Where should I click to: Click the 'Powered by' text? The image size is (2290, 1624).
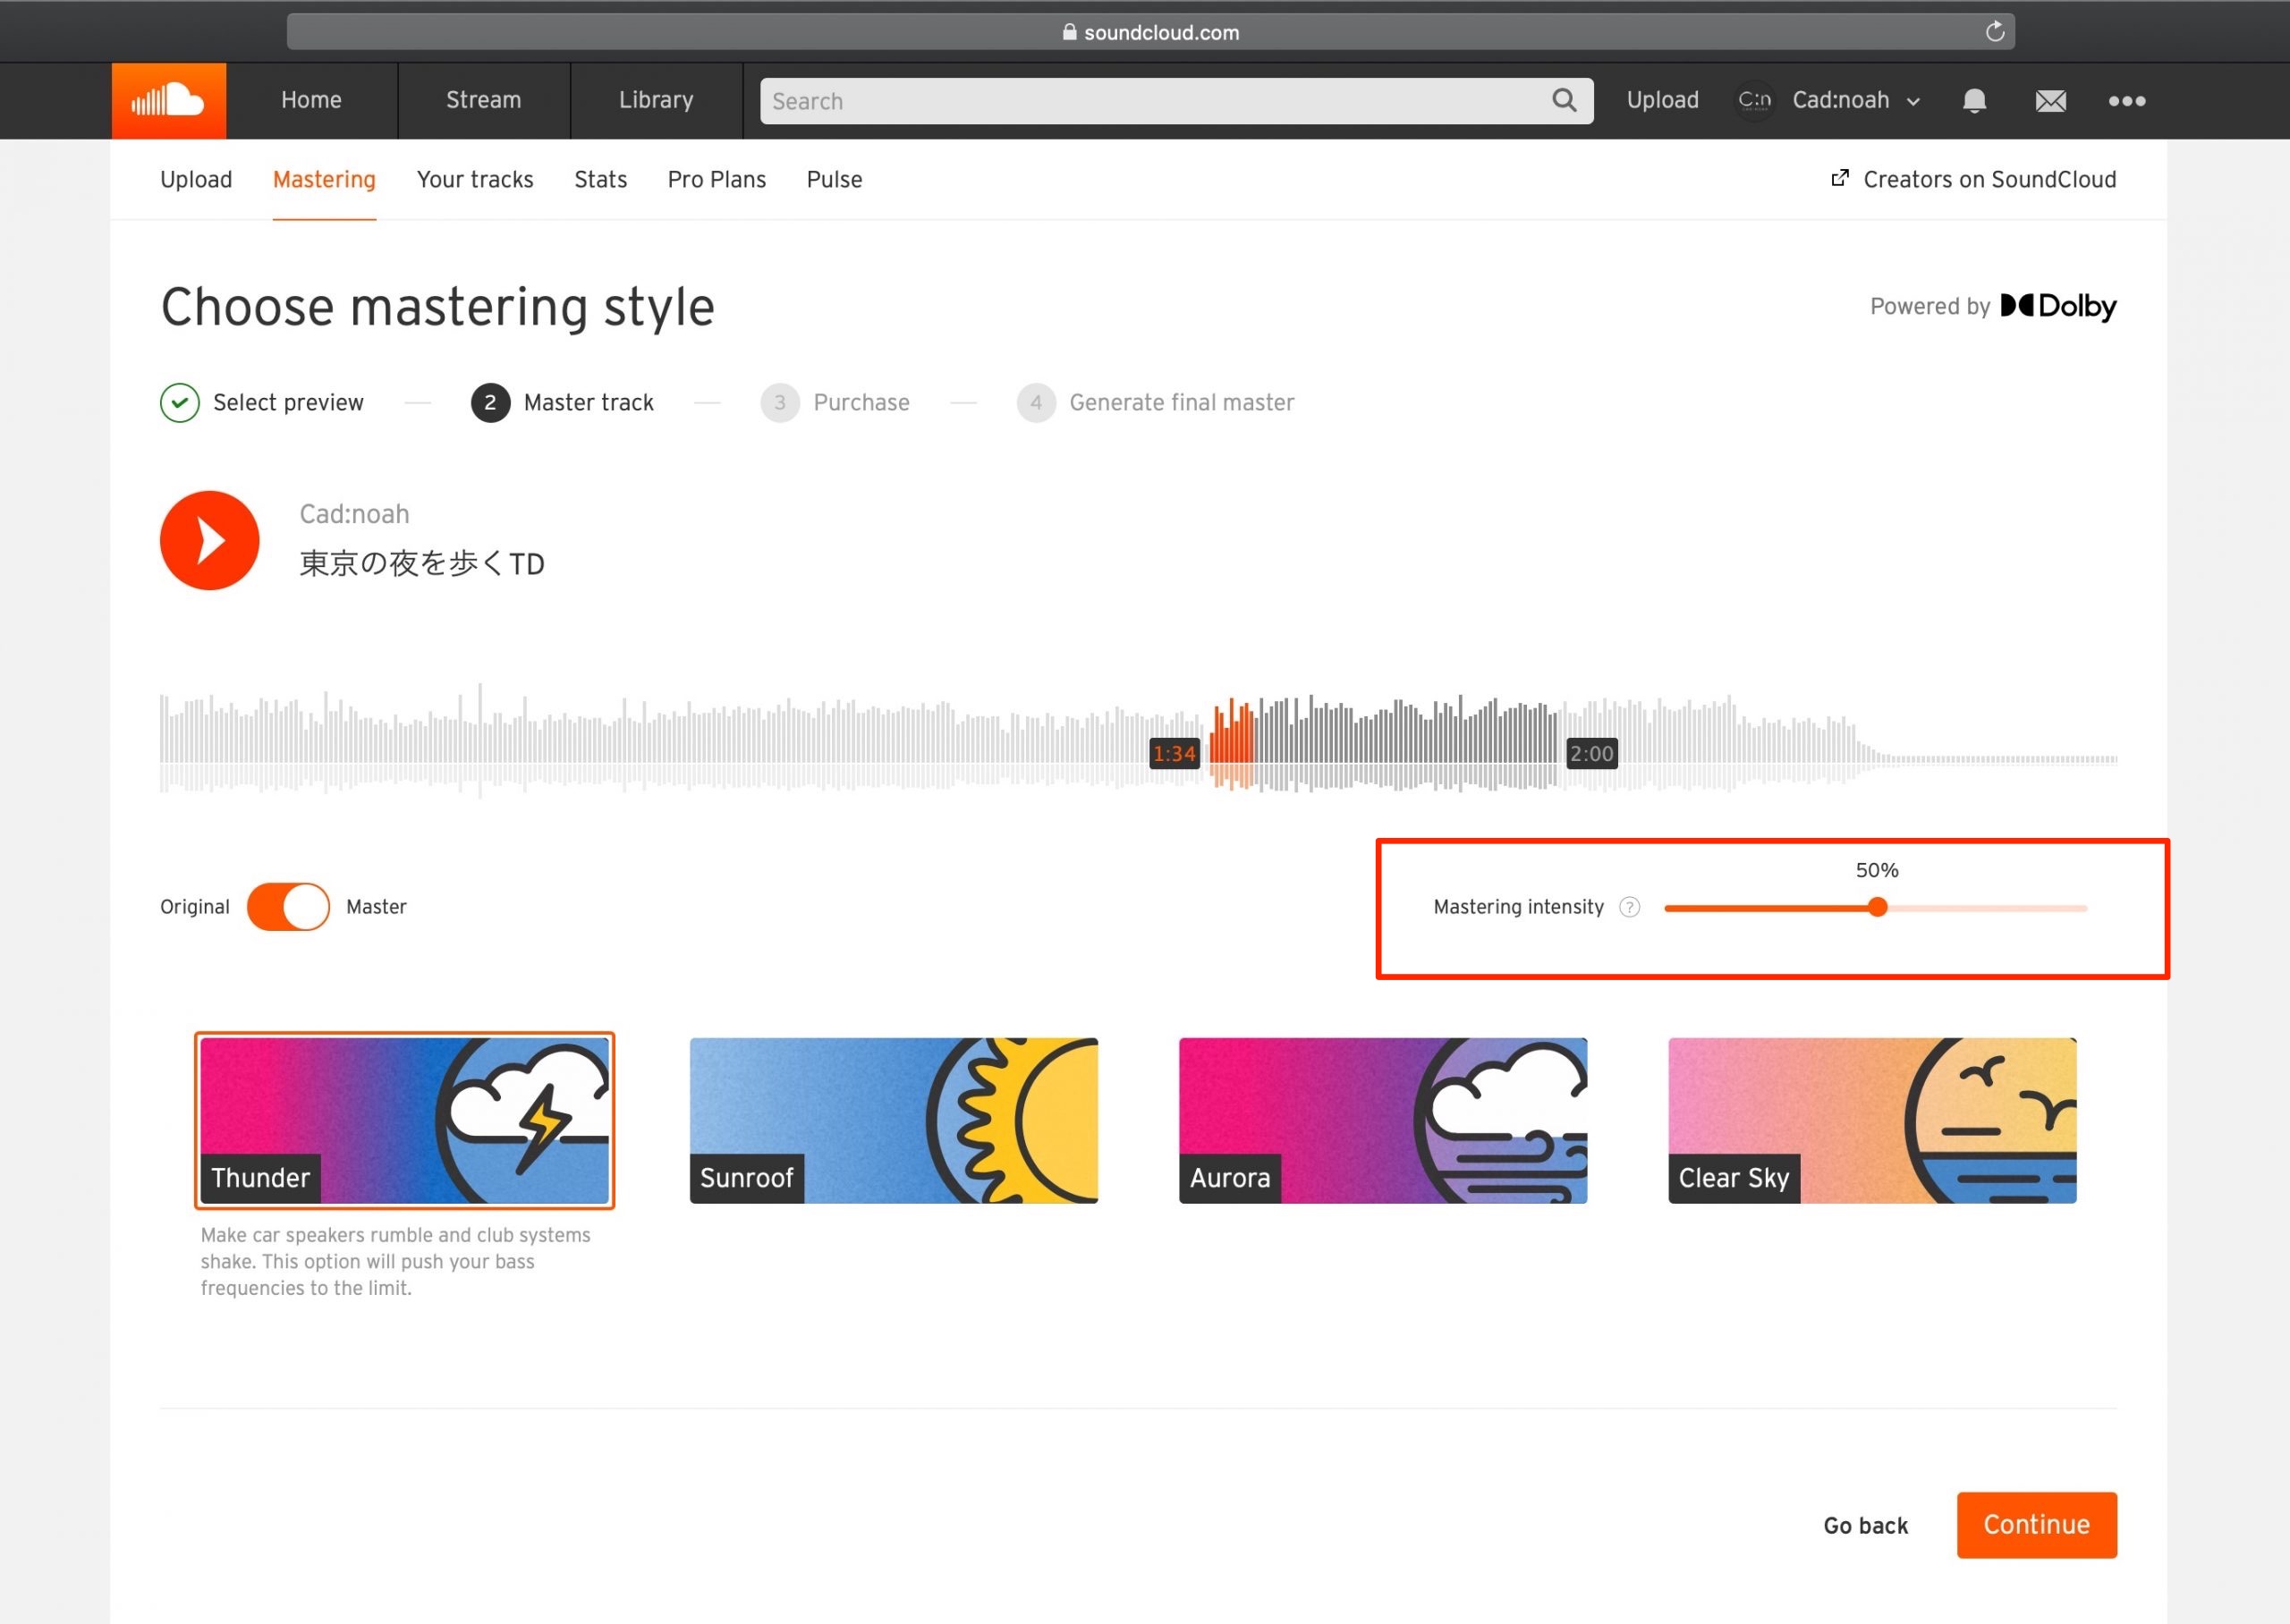1929,306
